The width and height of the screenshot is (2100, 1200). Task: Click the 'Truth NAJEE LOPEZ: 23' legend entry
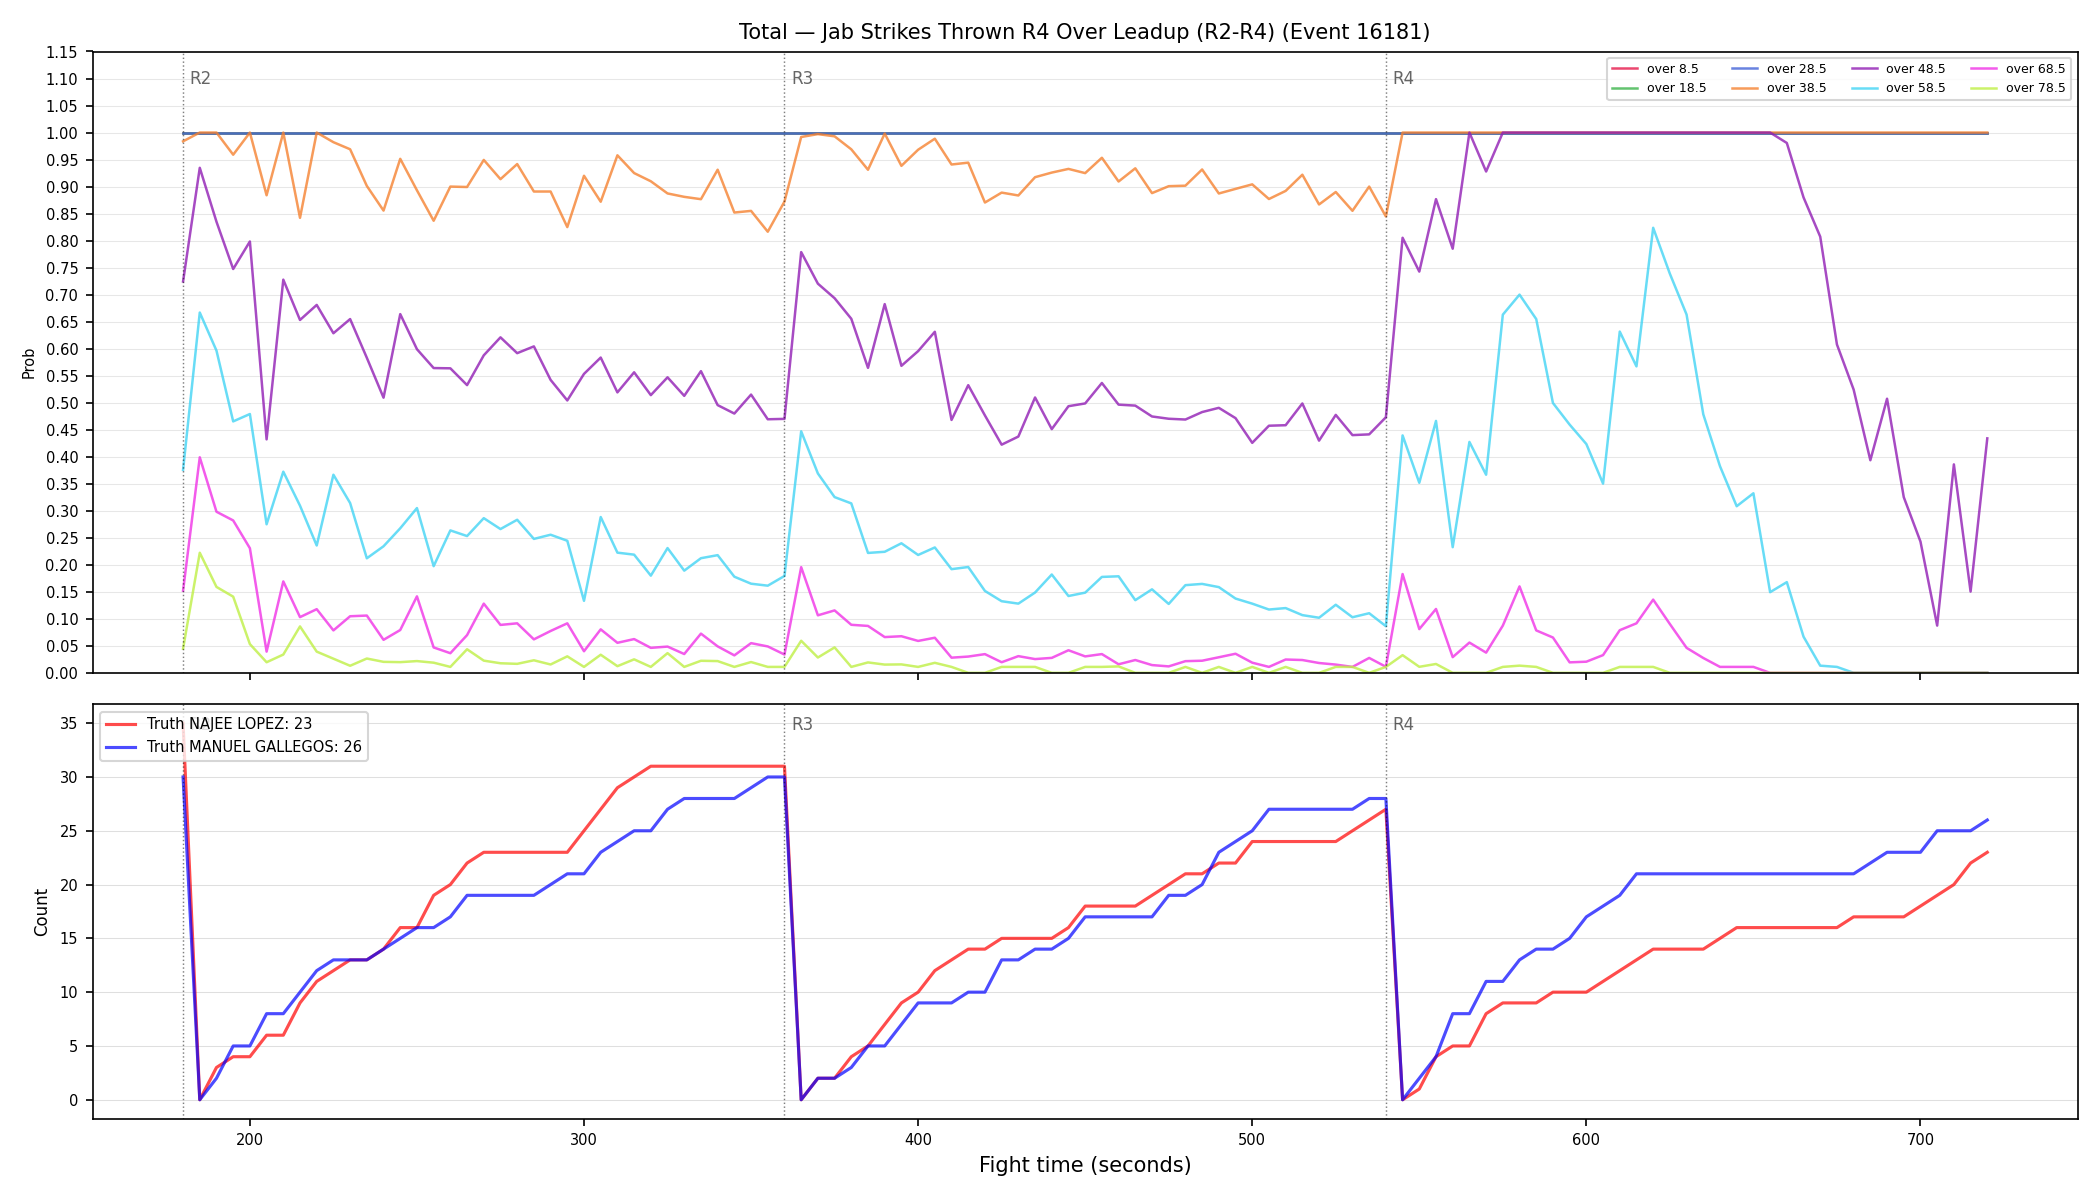pos(209,724)
